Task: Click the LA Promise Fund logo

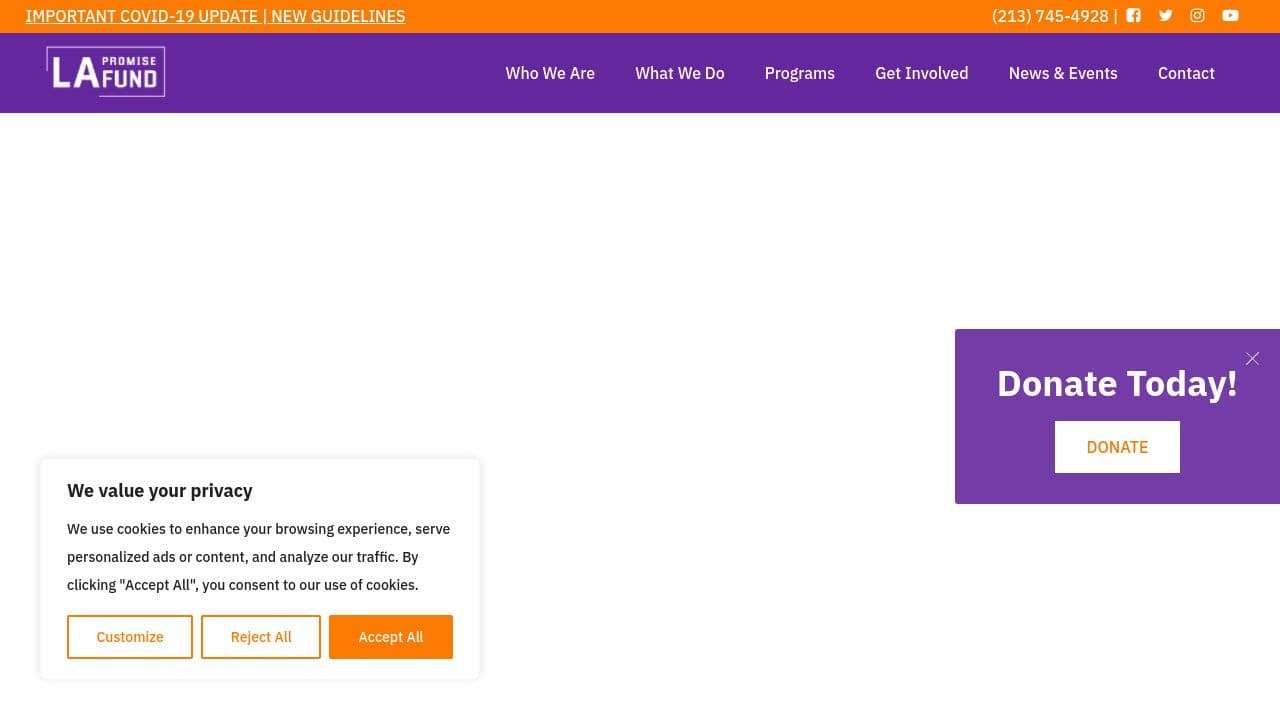Action: pos(105,71)
